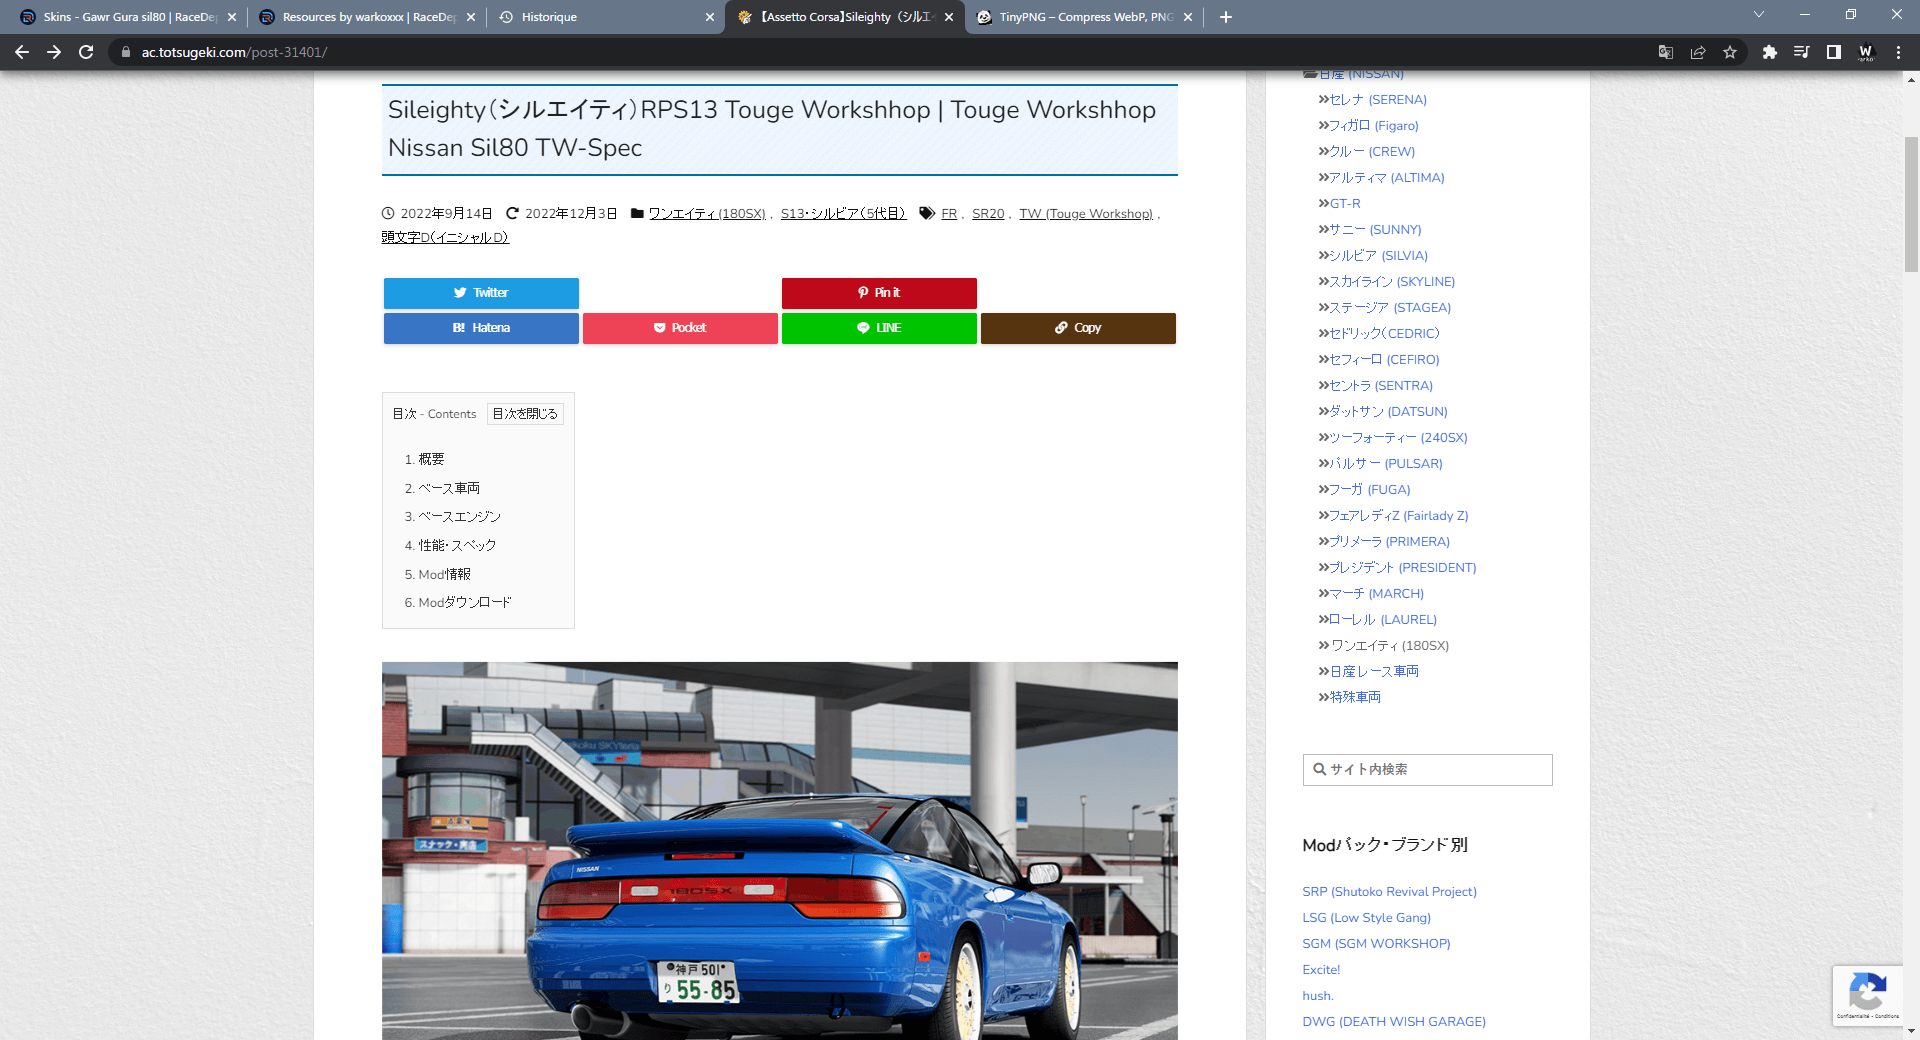
Task: Open the FR tag link
Action: pyautogui.click(x=949, y=214)
